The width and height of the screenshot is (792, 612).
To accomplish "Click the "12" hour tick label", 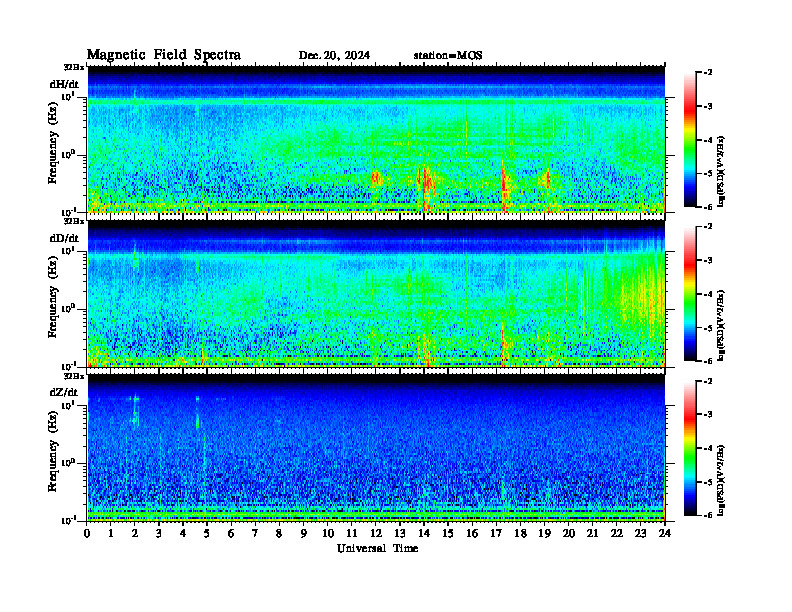I will pos(376,533).
